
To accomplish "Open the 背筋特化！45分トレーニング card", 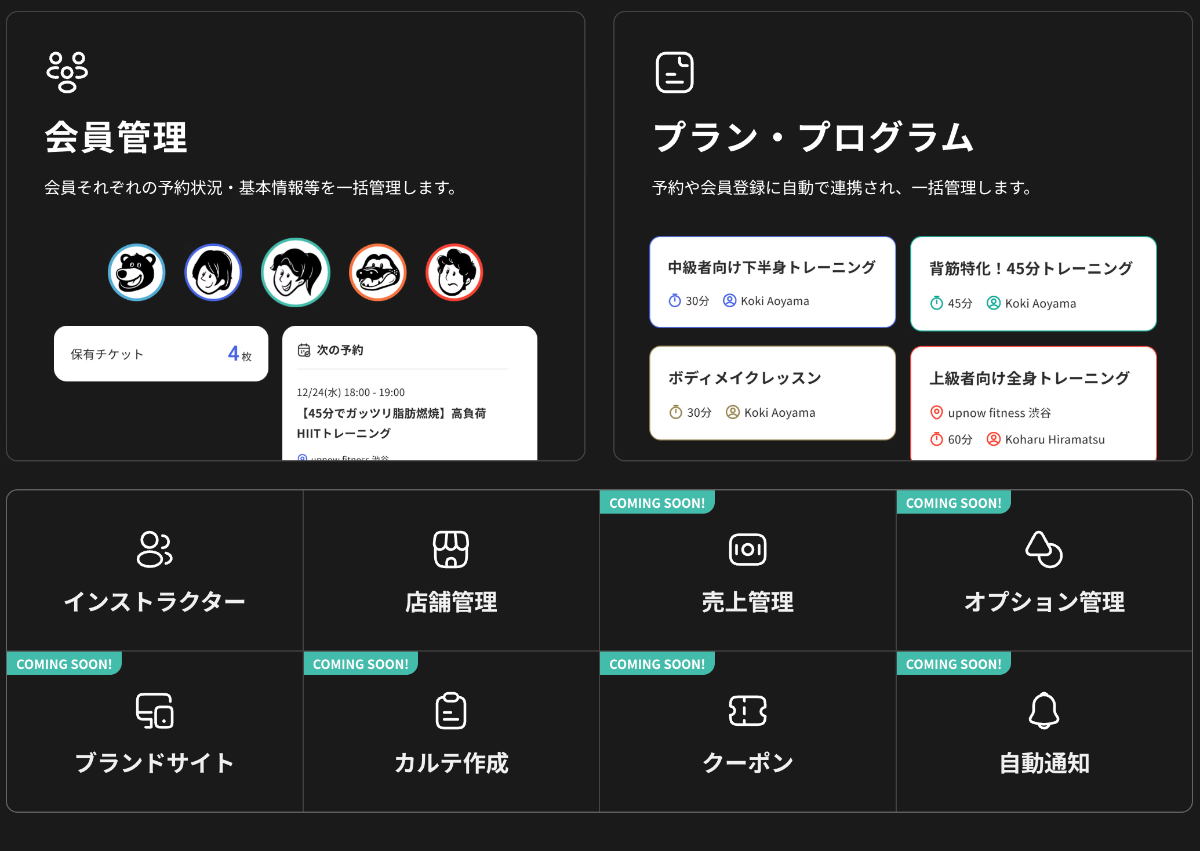I will (x=1033, y=283).
